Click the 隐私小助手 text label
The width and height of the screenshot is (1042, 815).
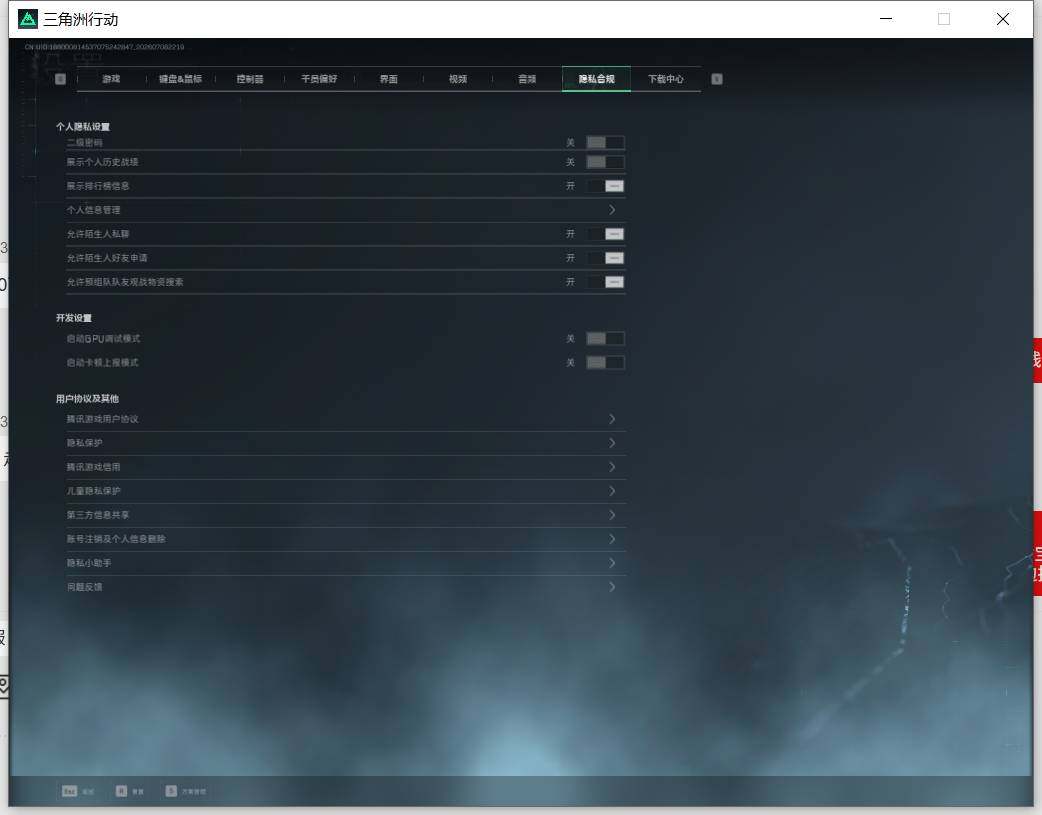88,563
